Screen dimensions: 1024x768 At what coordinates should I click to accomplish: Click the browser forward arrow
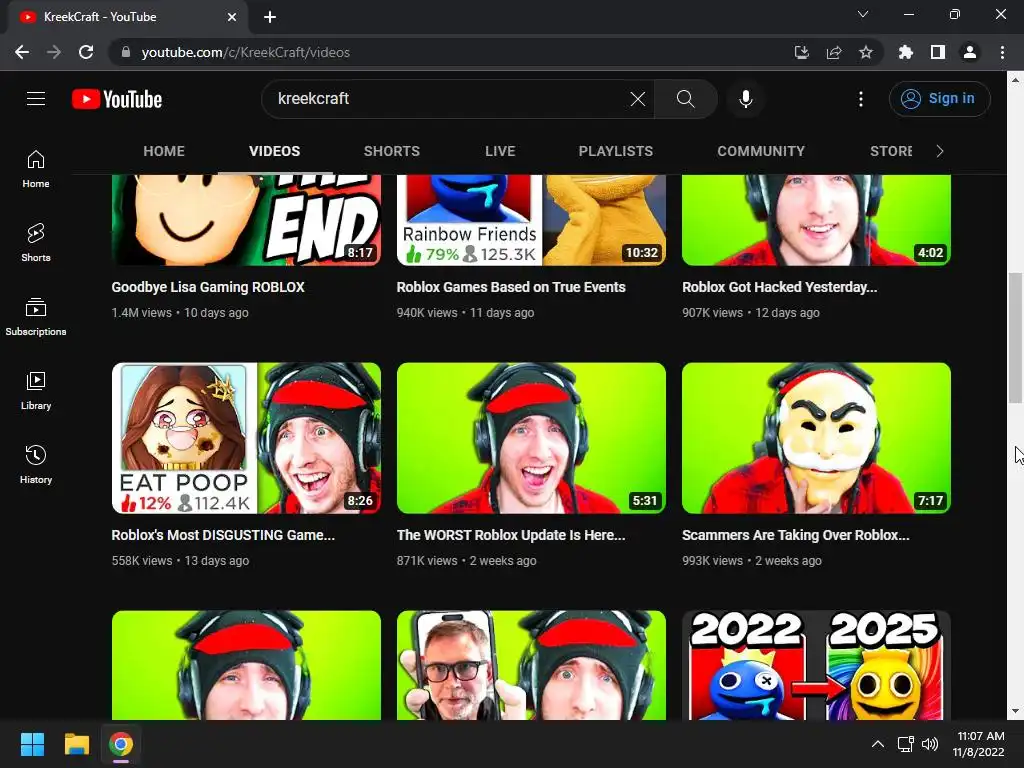tap(54, 52)
